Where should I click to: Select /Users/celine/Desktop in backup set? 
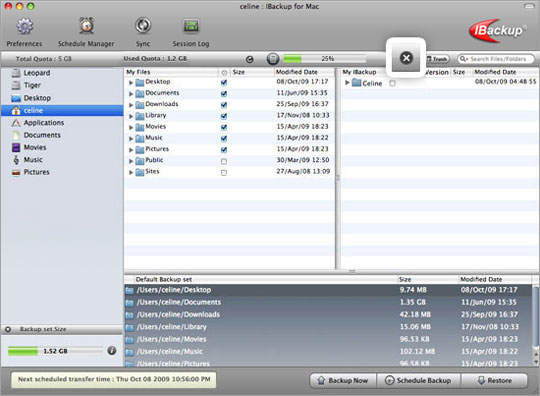(328, 290)
